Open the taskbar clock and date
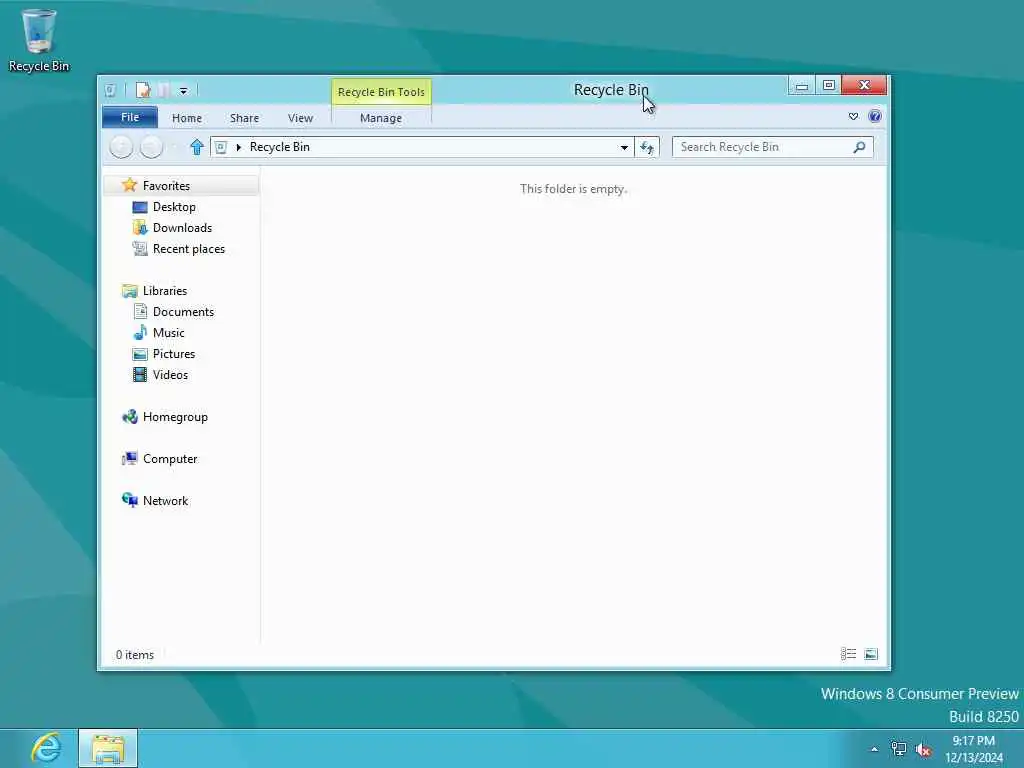This screenshot has height=768, width=1024. (x=974, y=749)
